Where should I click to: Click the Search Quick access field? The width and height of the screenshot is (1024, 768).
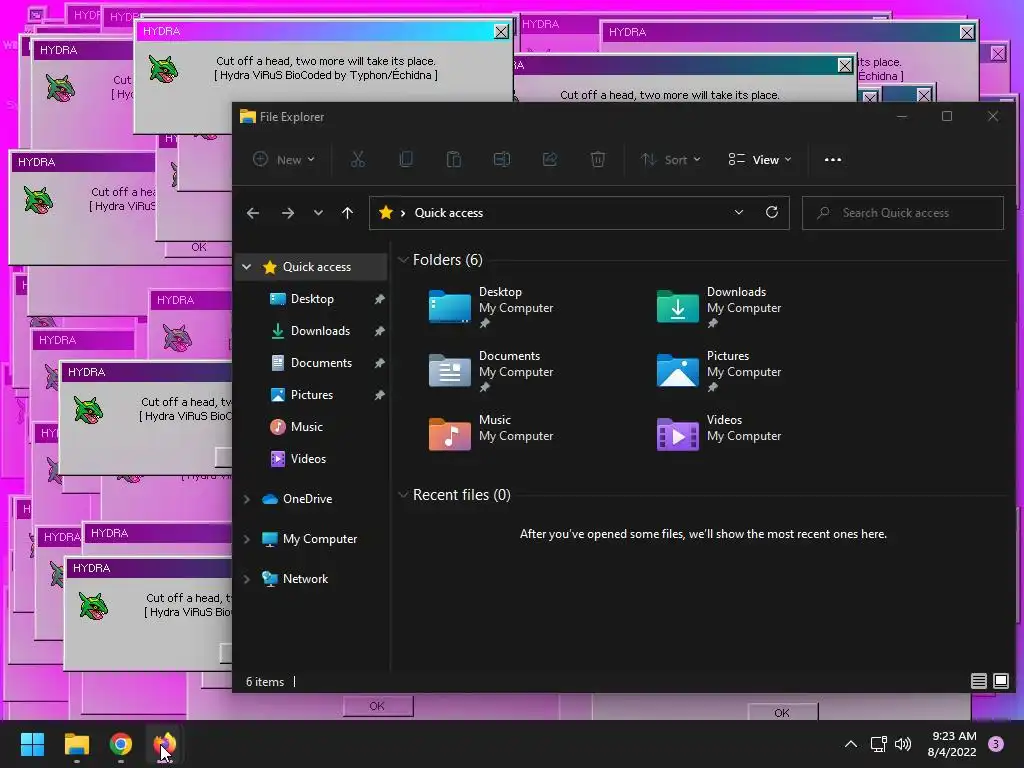click(x=903, y=213)
